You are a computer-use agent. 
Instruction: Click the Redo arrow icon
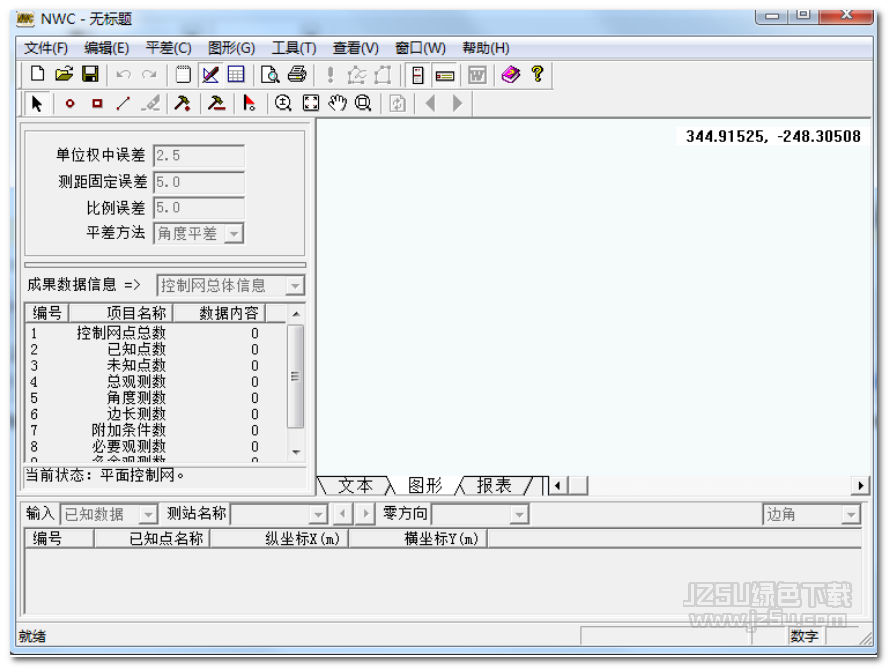coord(149,74)
